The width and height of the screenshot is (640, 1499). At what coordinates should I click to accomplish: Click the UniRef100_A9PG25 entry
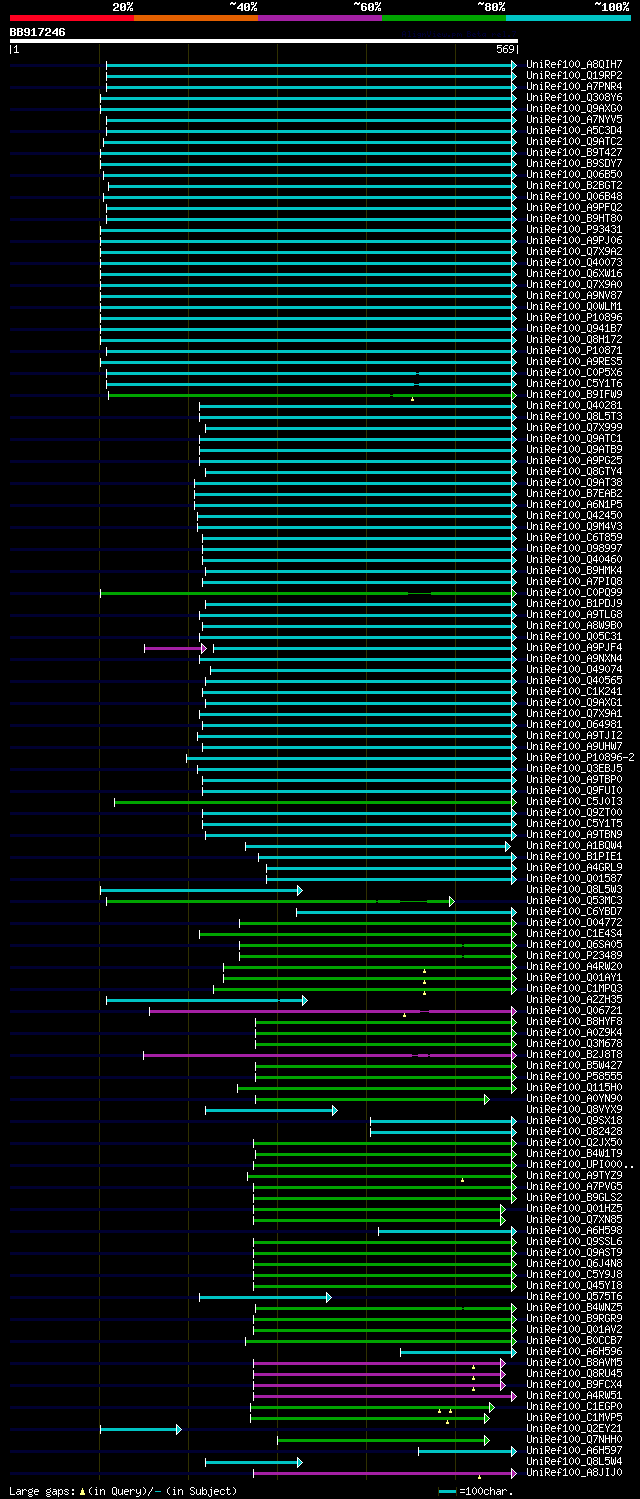(x=574, y=460)
